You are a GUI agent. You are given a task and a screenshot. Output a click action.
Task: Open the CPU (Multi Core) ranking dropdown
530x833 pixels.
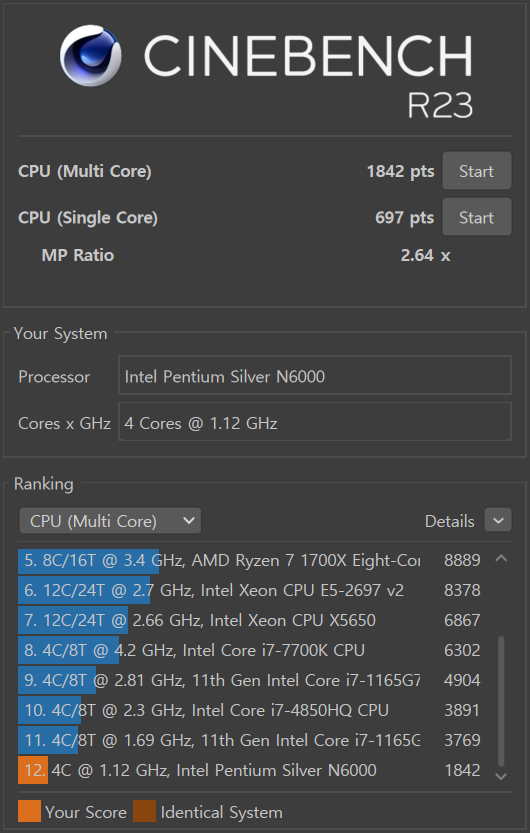(110, 521)
